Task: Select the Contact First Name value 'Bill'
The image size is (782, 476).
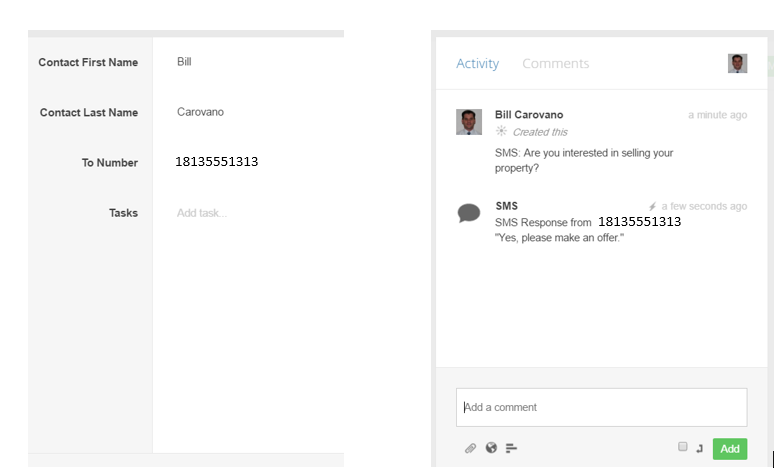Action: point(184,62)
